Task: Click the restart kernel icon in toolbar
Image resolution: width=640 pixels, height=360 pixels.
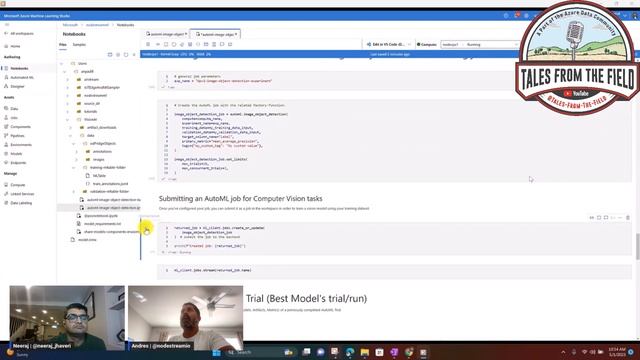Action: [174, 44]
